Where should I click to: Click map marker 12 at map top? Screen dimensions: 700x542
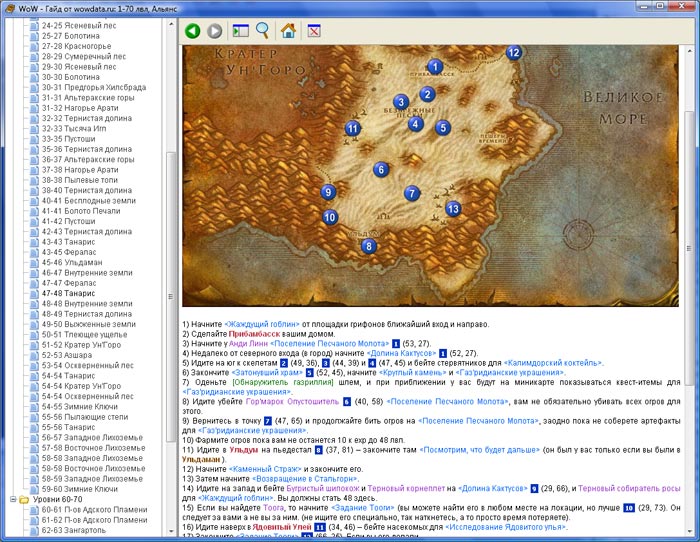pos(514,53)
